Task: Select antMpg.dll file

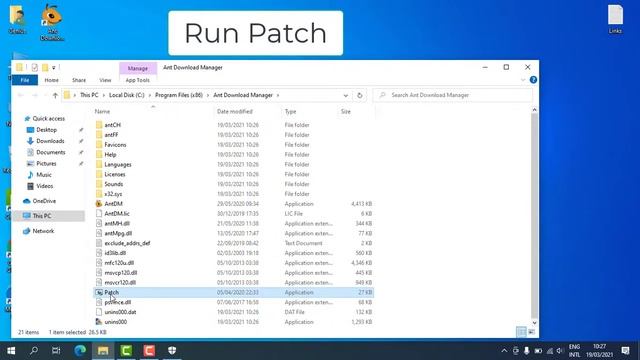Action: [x=118, y=233]
